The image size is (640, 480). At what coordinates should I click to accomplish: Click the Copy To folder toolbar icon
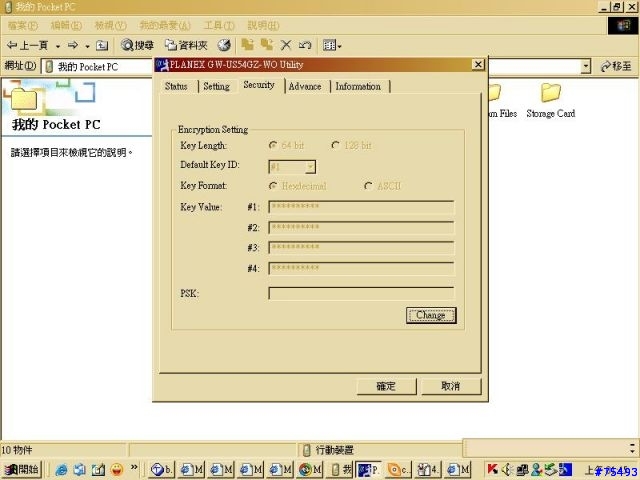267,44
